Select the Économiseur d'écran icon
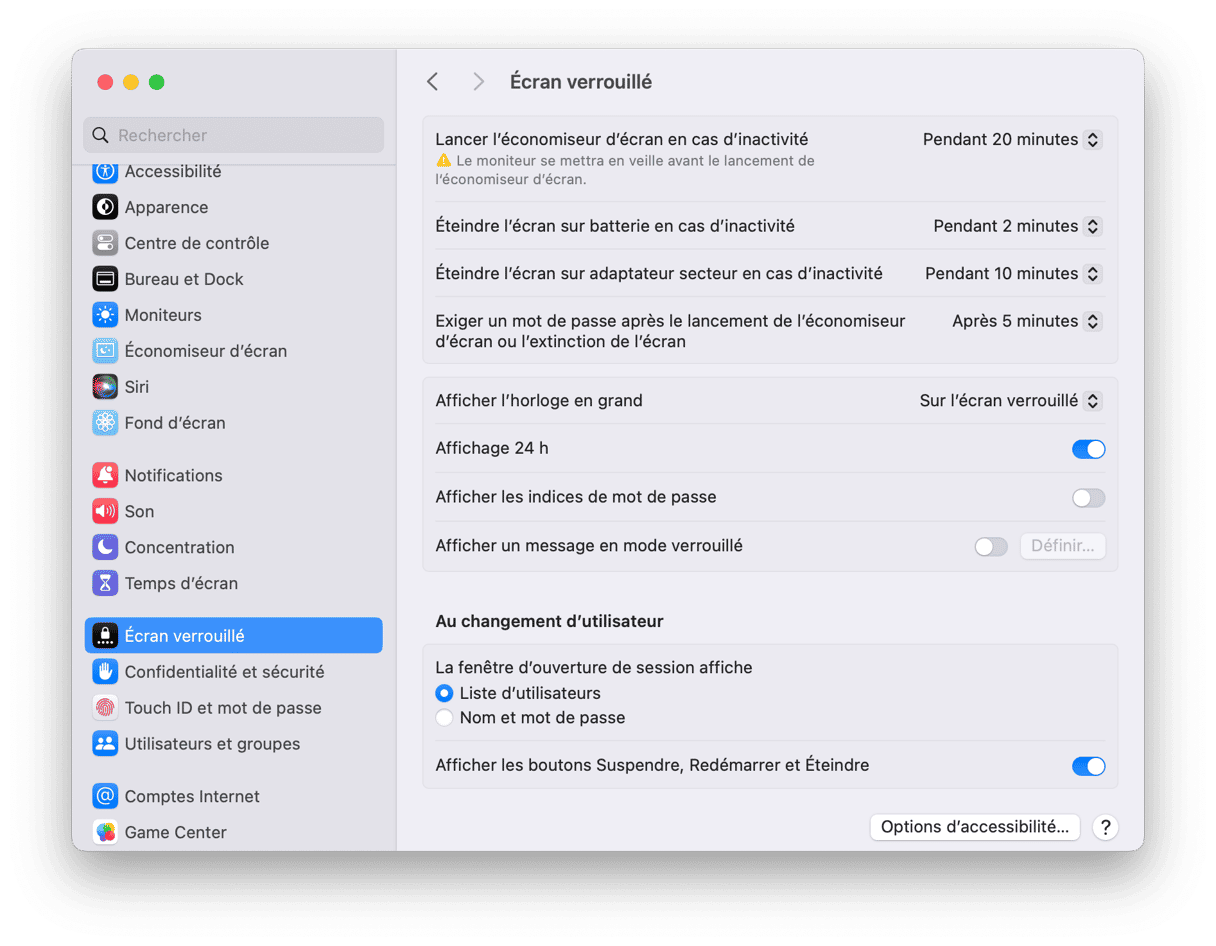 coord(105,351)
